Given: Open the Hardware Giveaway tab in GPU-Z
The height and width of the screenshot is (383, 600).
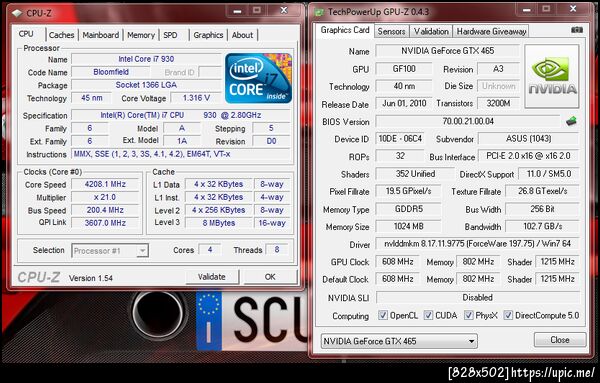Looking at the screenshot, I should (491, 31).
